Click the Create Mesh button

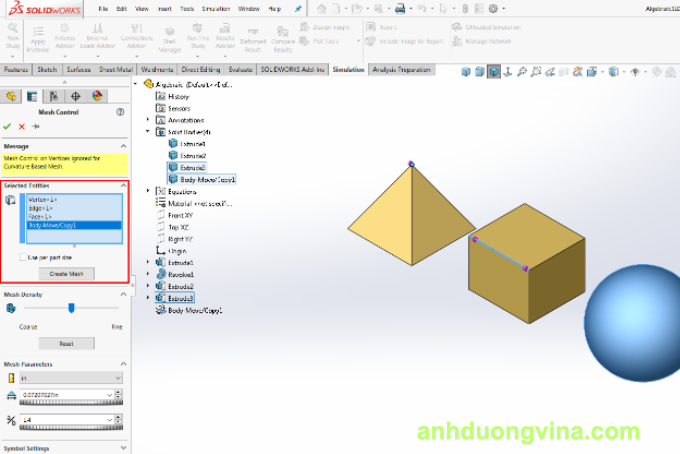pyautogui.click(x=67, y=273)
